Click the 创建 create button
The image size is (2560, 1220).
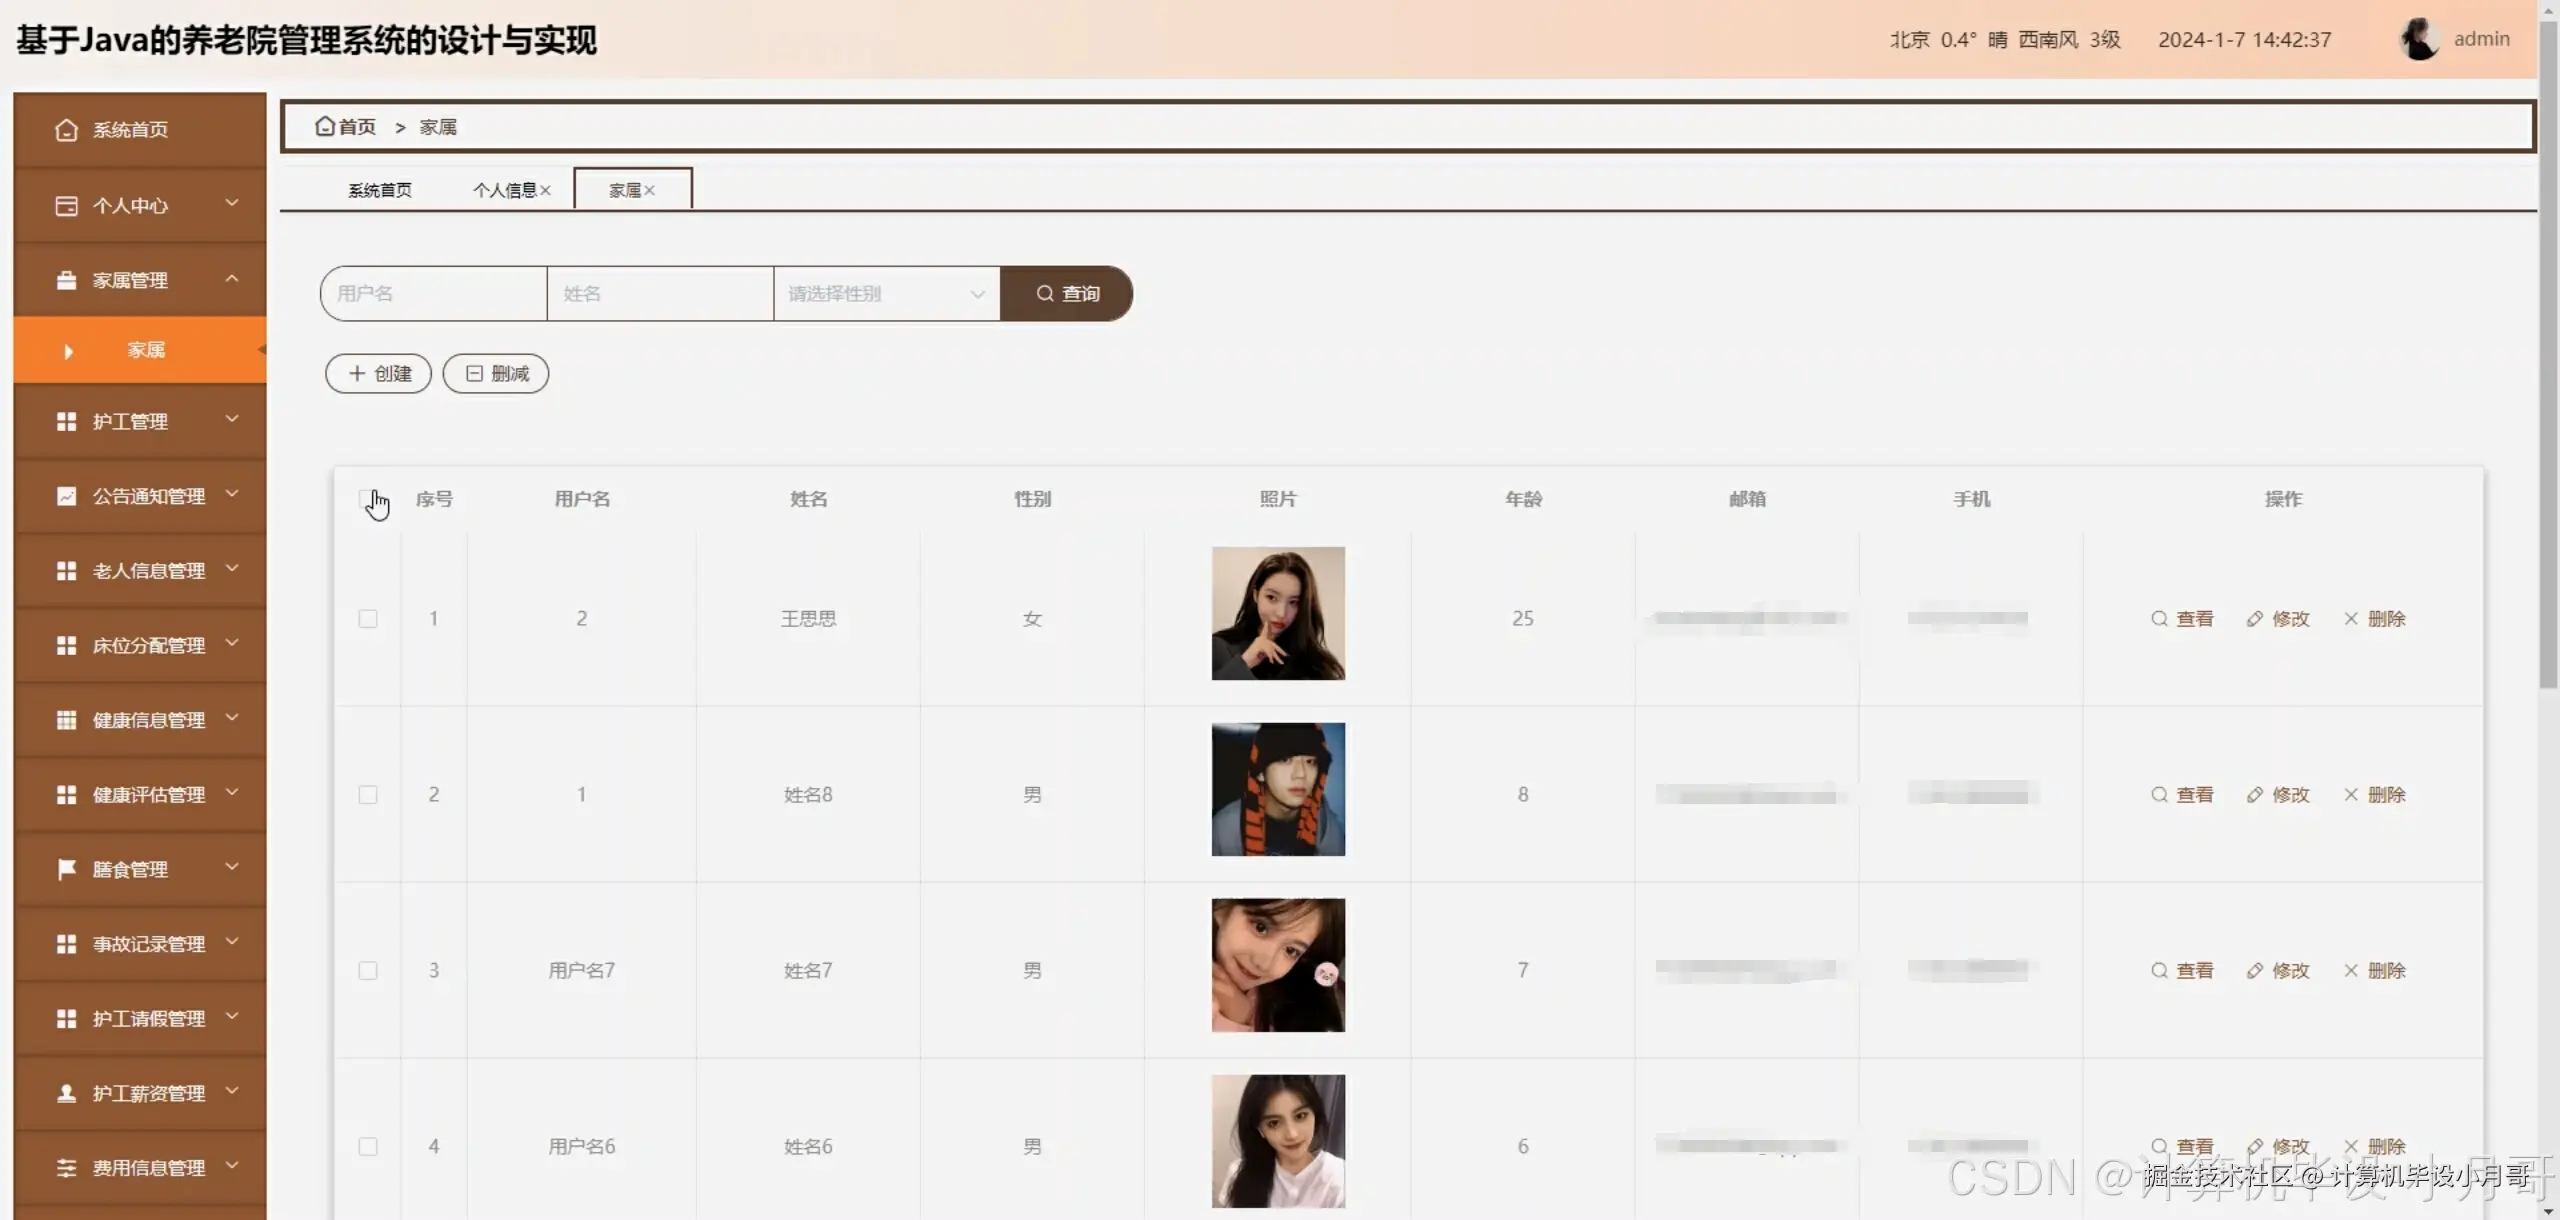(x=378, y=373)
